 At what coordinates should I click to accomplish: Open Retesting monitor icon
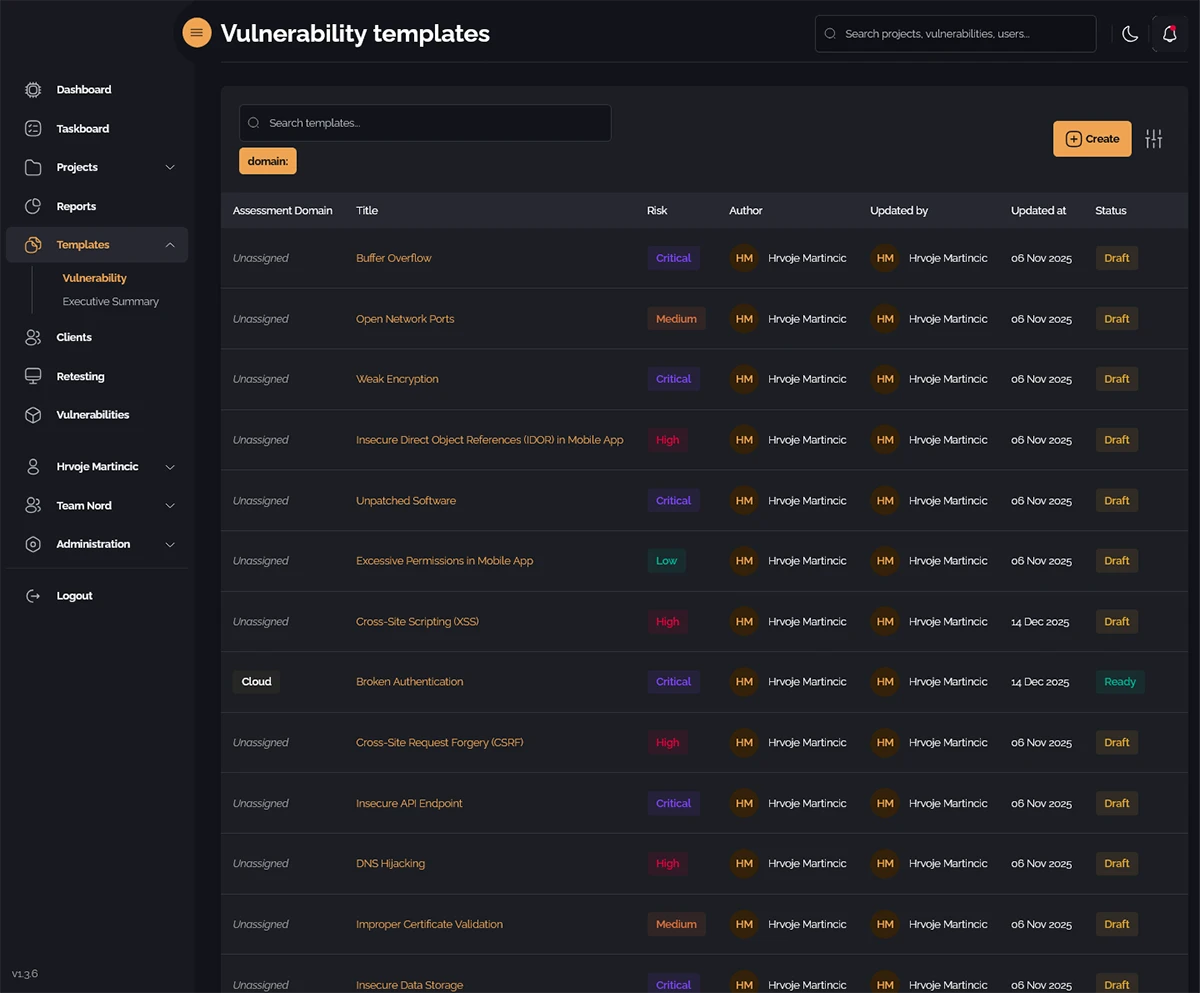tap(33, 377)
